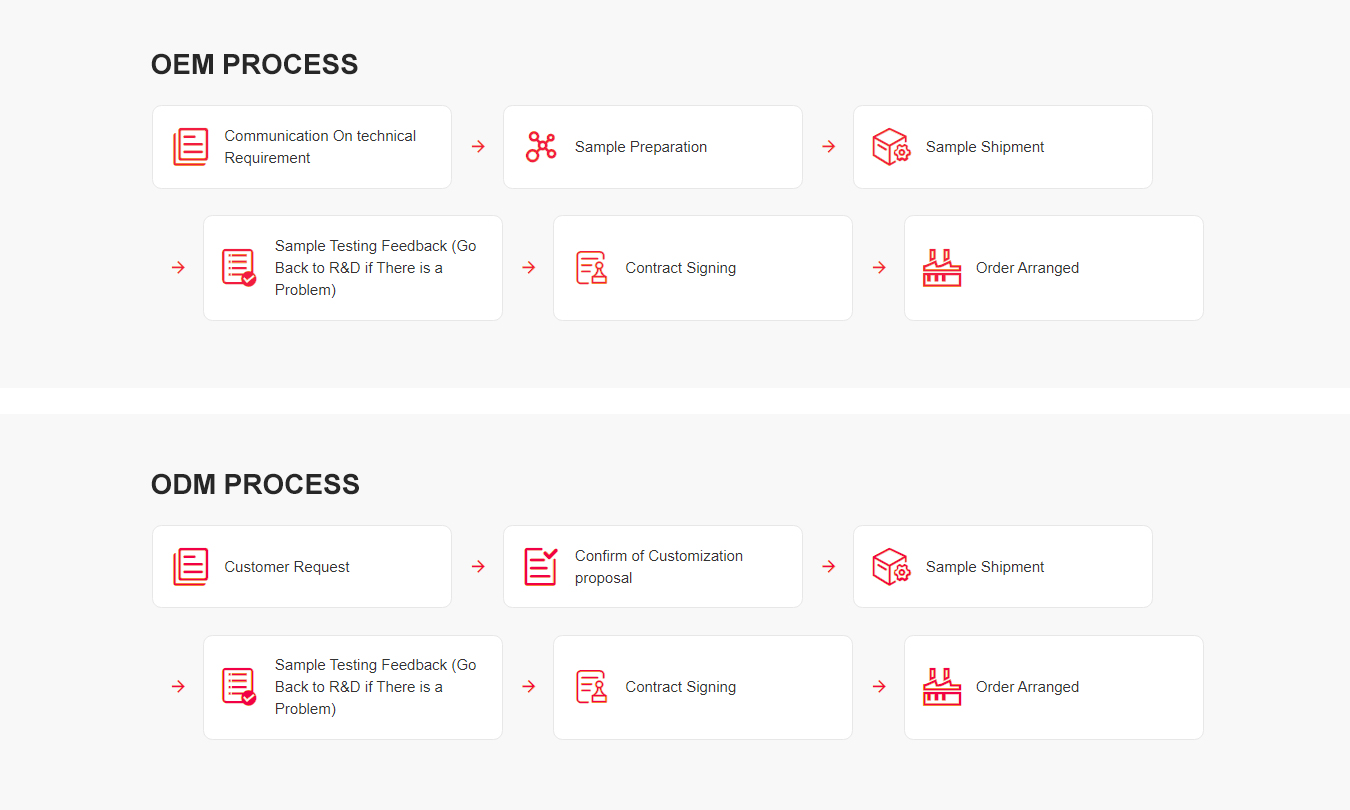Click the document icon beside Customer Request
1350x810 pixels.
tap(190, 567)
